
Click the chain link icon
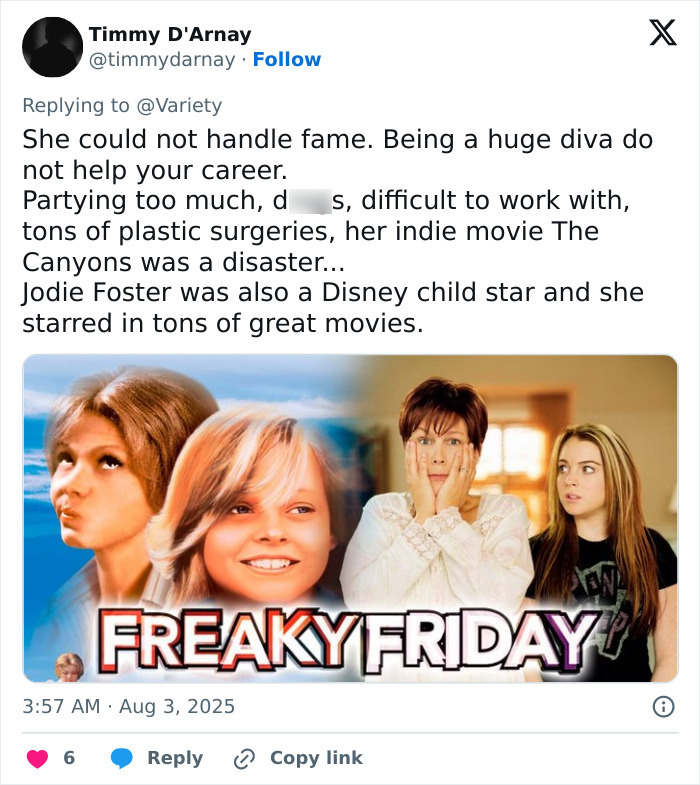point(244,759)
